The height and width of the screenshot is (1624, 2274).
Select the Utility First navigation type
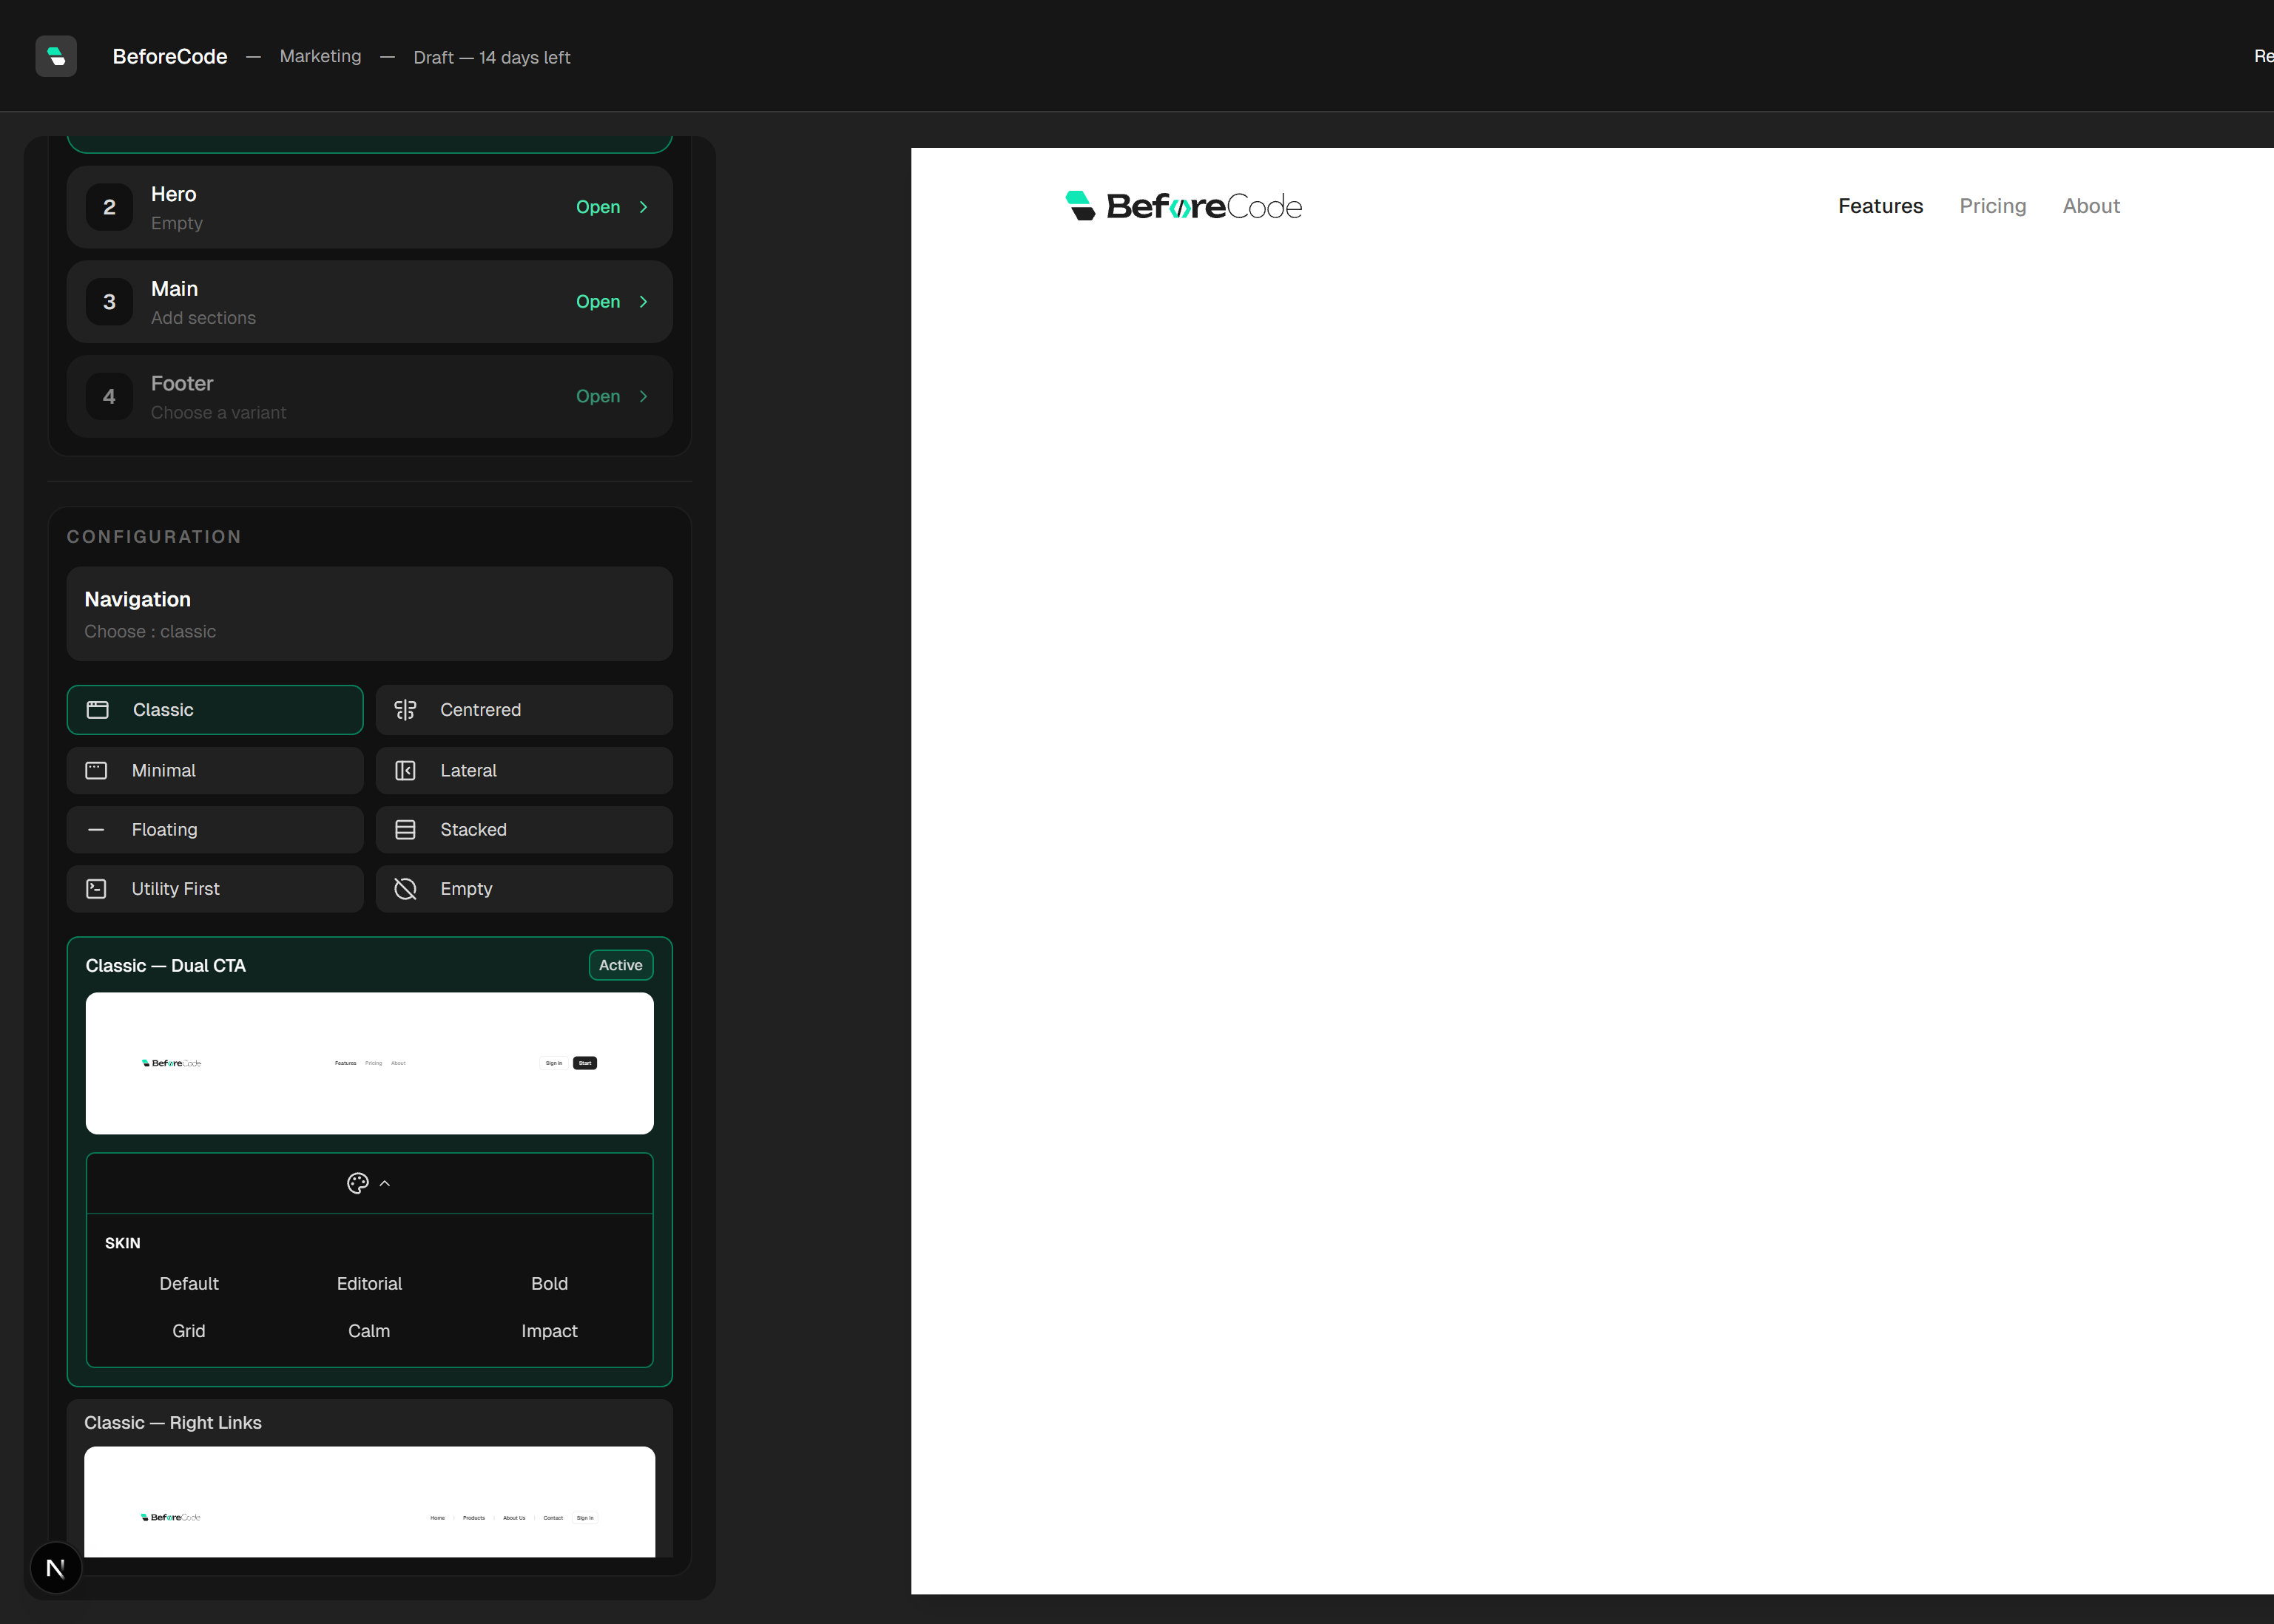215,889
